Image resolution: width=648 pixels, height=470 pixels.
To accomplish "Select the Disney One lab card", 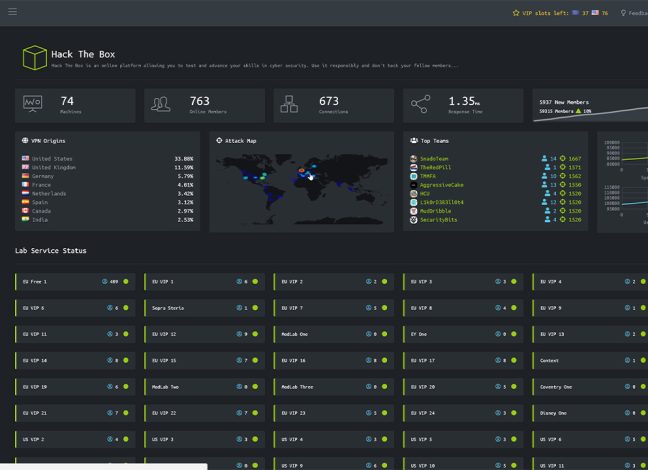I will 590,413.
